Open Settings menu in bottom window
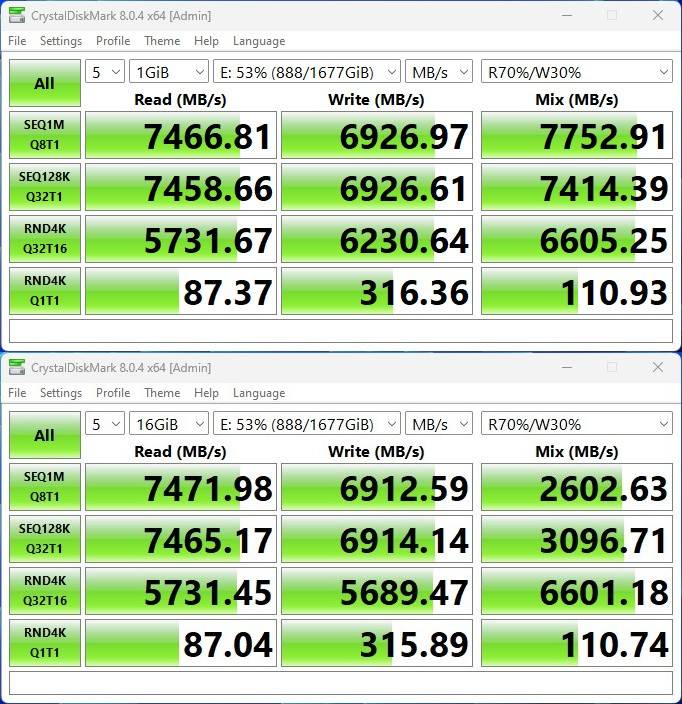682x704 pixels. coord(61,393)
